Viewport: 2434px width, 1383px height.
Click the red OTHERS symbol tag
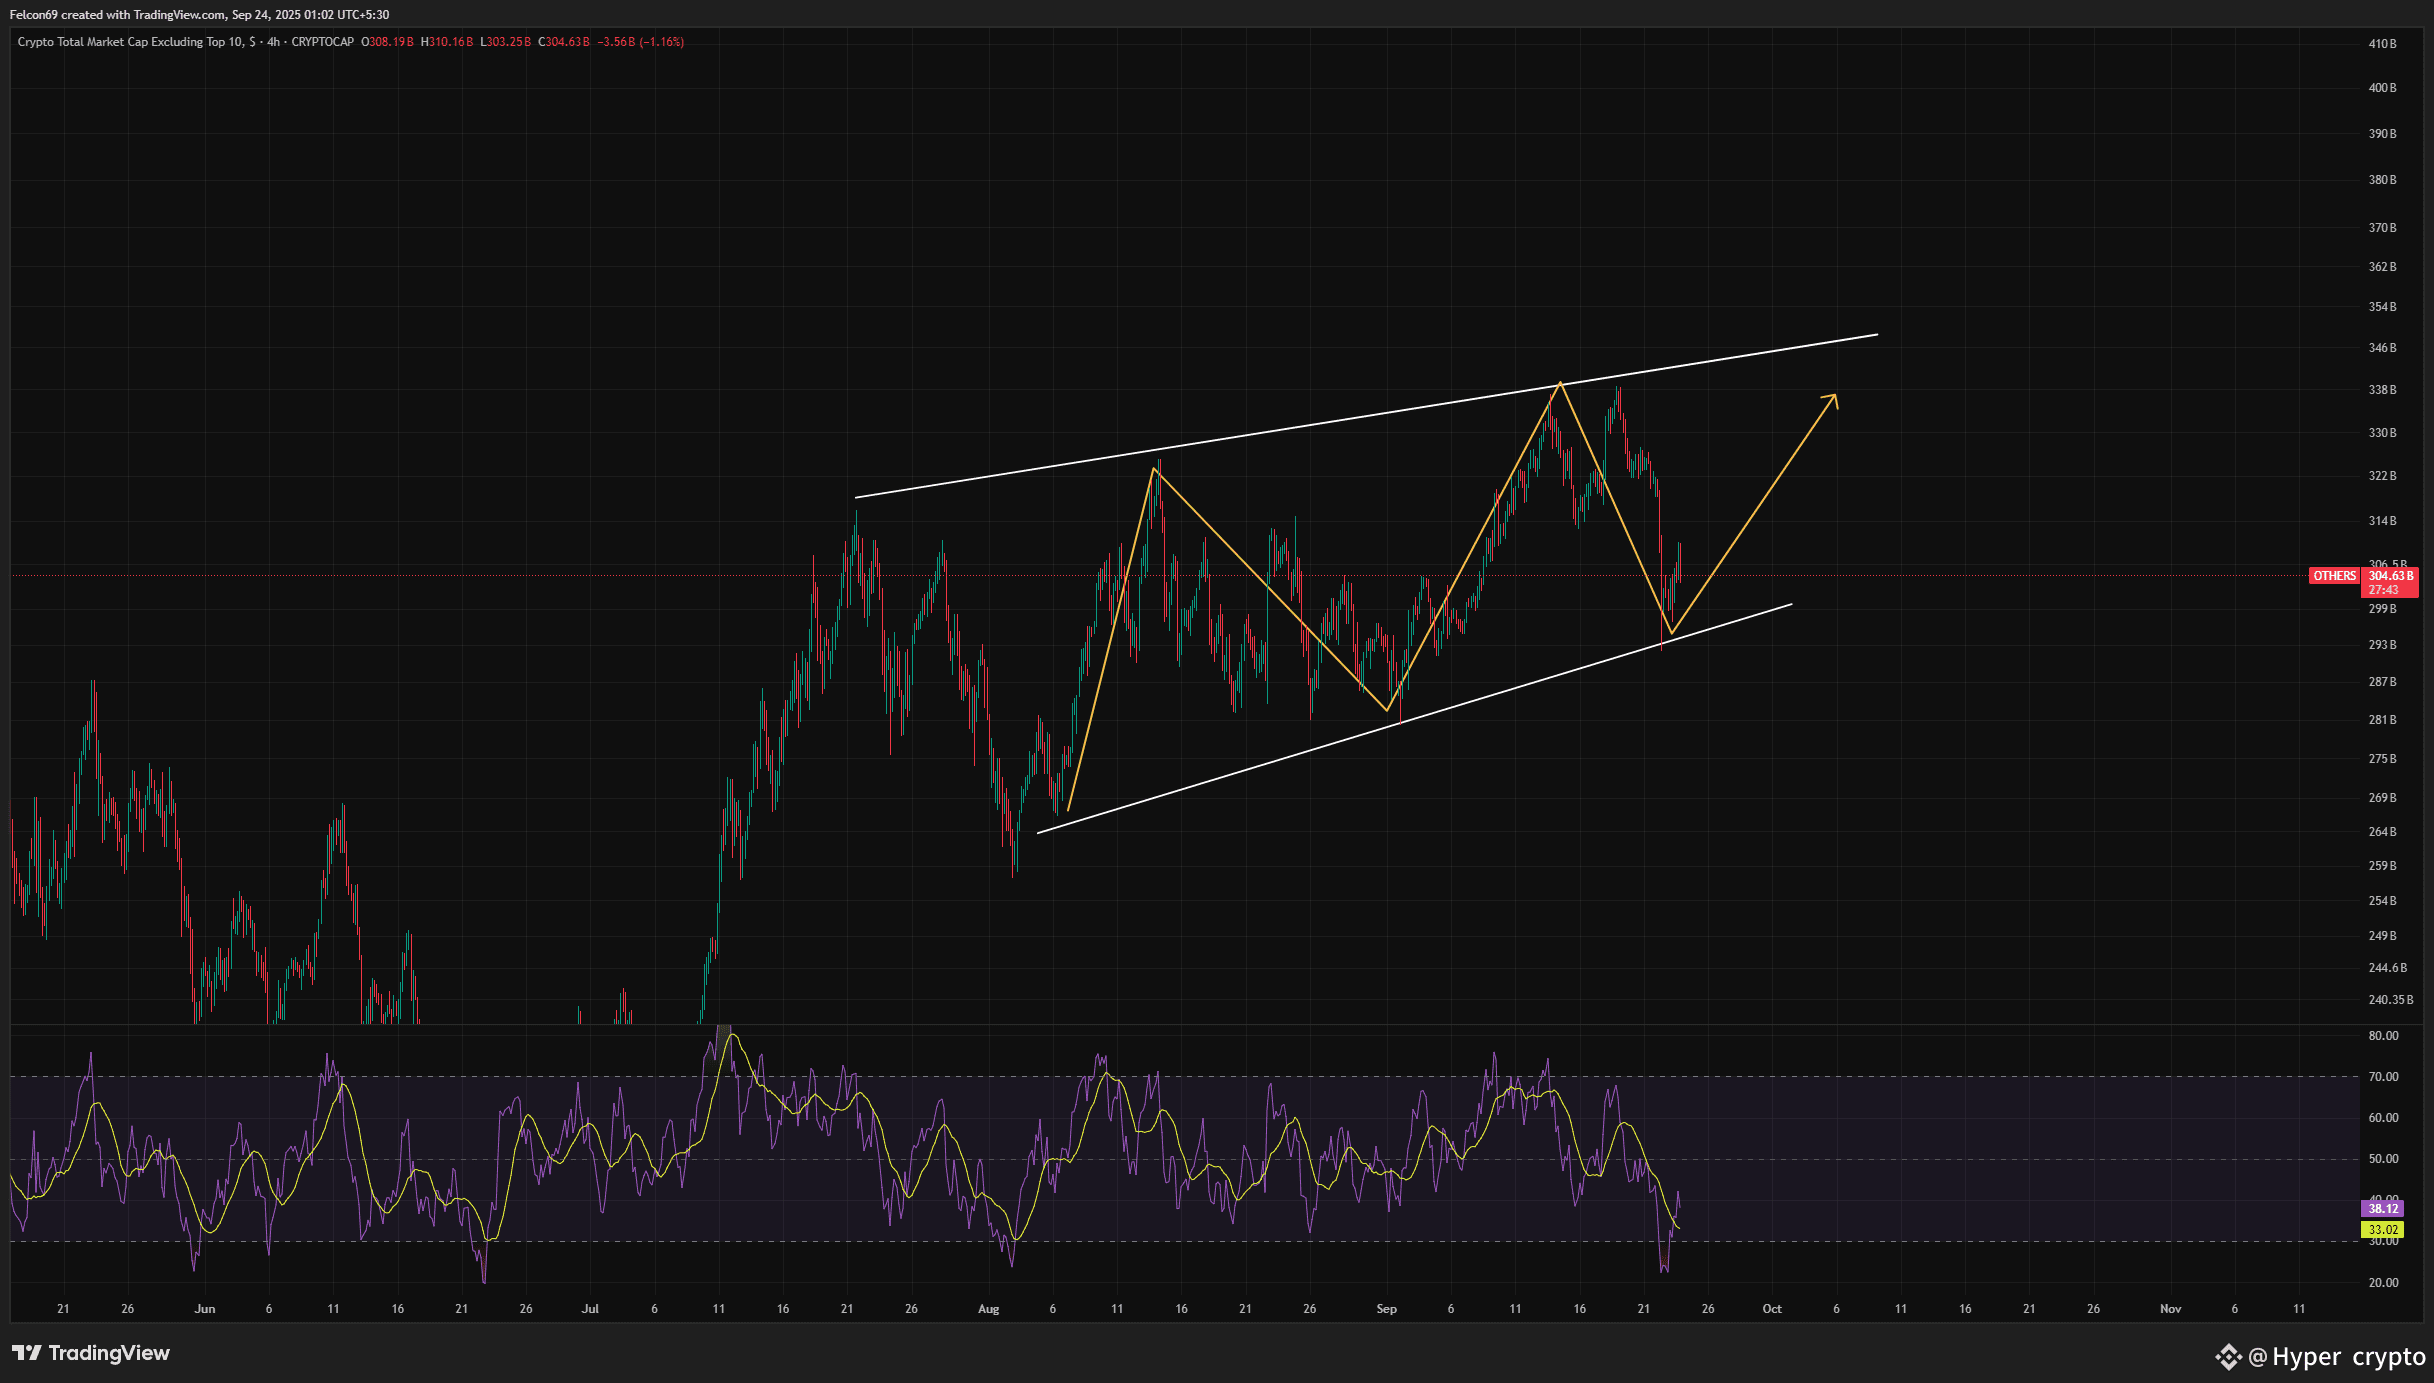(2334, 576)
